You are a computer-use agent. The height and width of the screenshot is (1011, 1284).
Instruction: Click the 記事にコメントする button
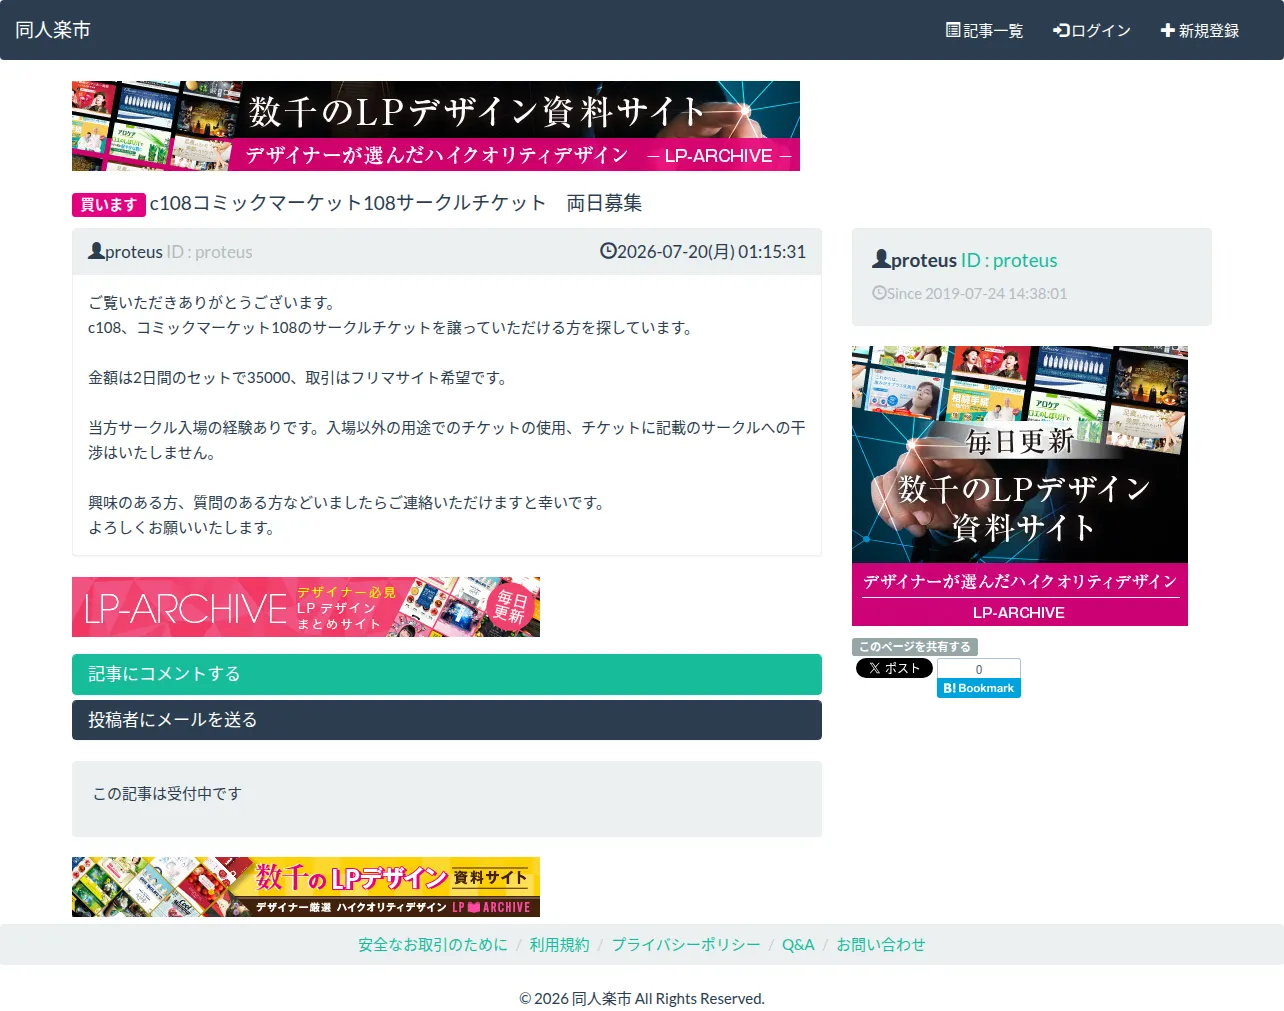coord(447,674)
